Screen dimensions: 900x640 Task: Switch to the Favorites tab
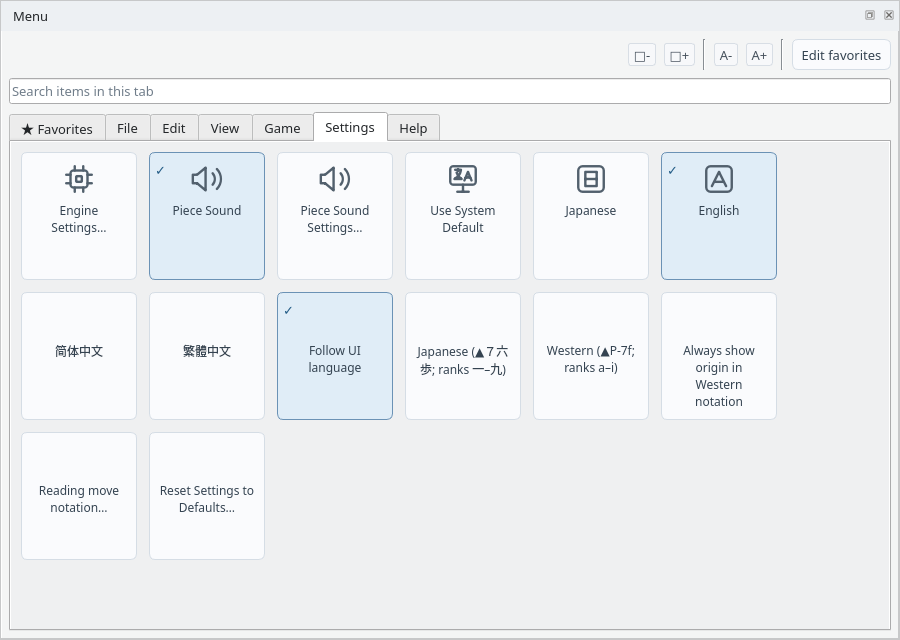[x=57, y=129]
